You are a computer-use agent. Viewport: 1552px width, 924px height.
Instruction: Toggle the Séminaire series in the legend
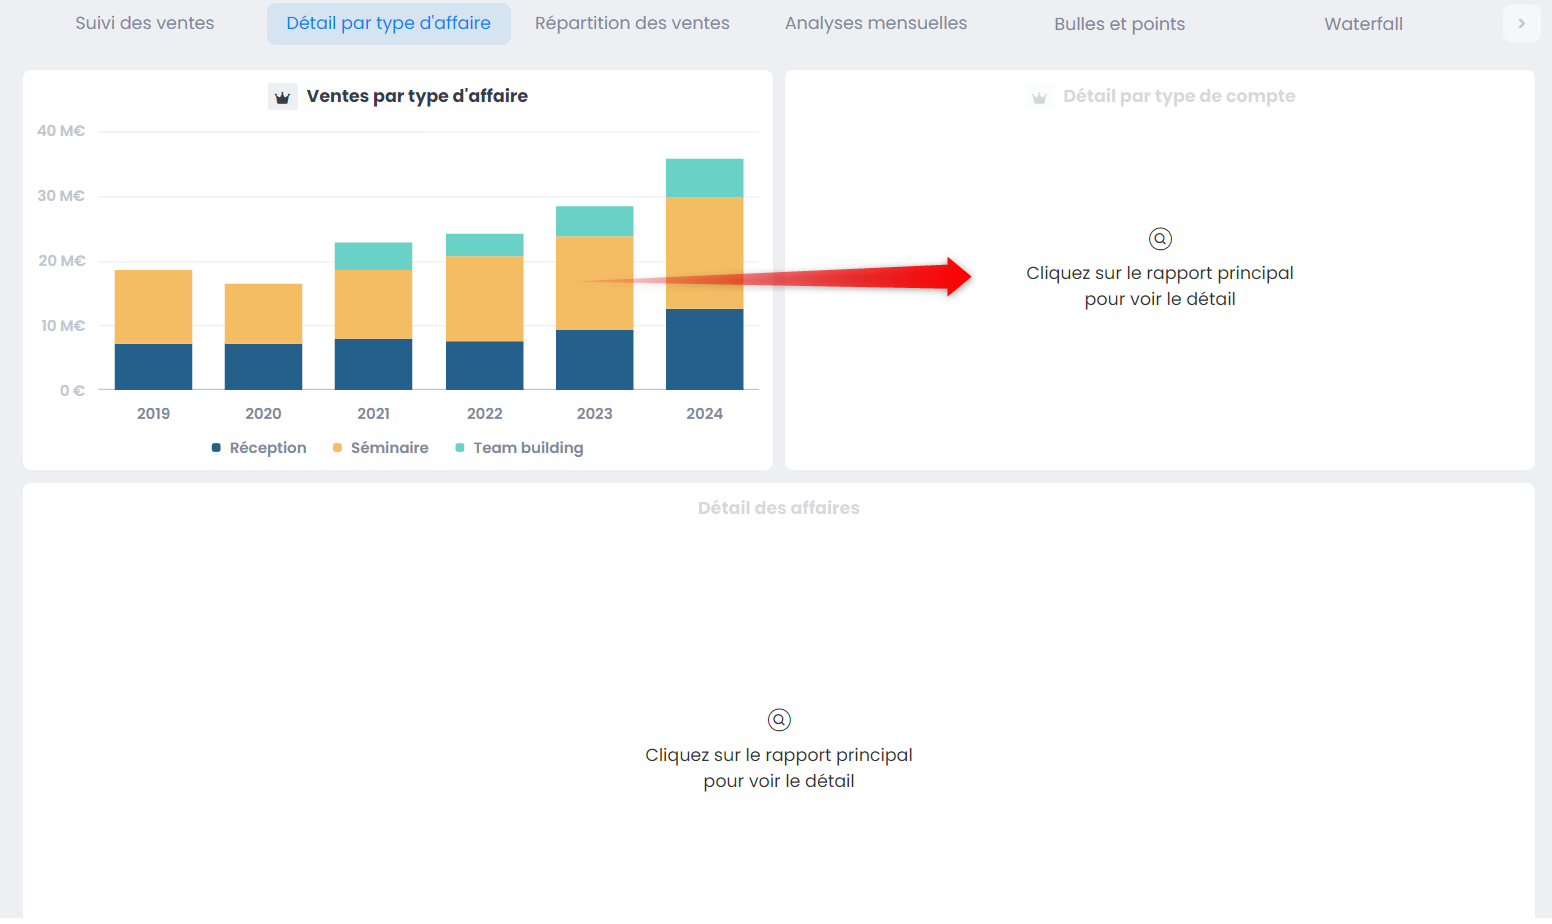[x=389, y=448]
